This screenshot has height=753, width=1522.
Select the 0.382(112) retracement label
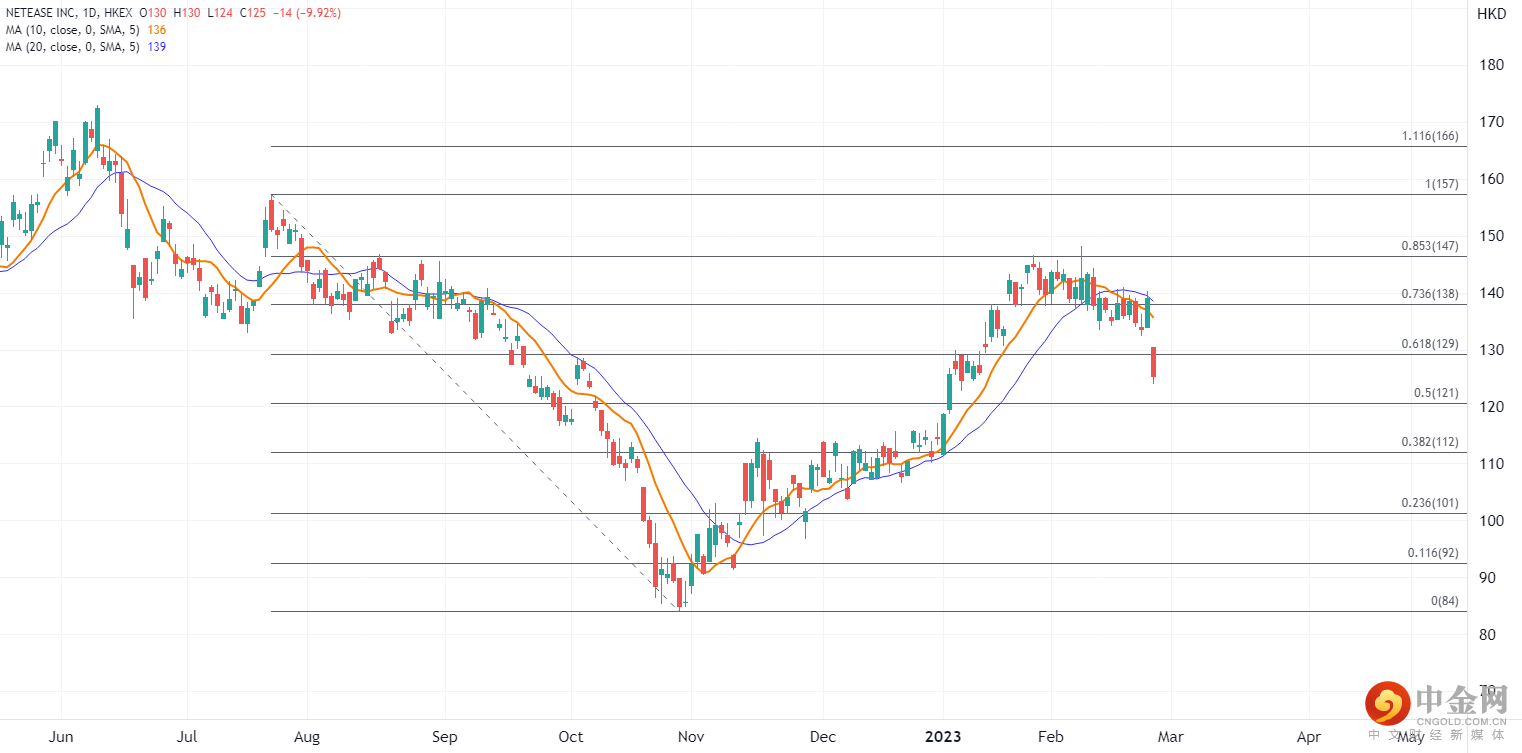pos(1431,442)
